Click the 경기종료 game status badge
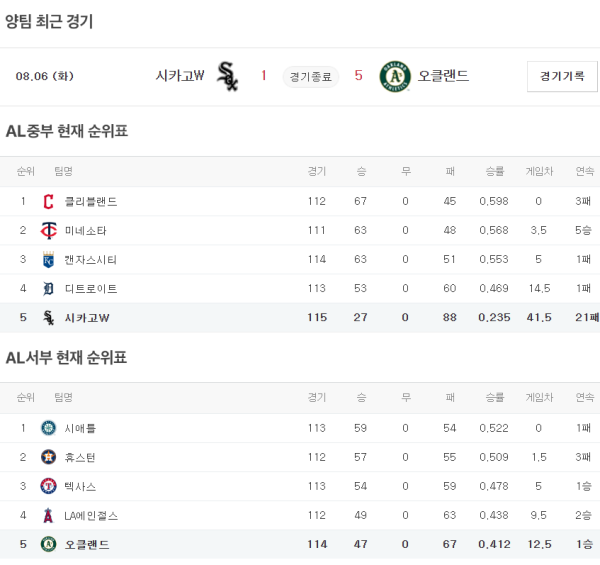This screenshot has width=600, height=565. coord(311,76)
